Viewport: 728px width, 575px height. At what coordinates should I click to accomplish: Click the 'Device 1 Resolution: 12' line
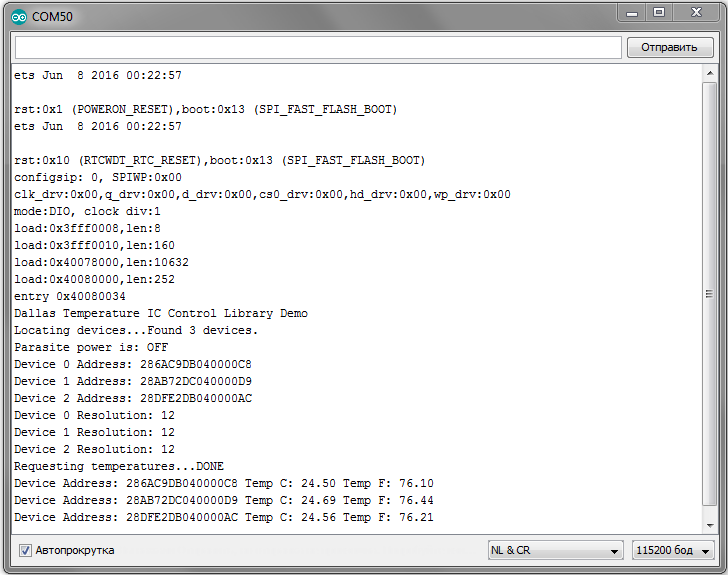point(94,432)
